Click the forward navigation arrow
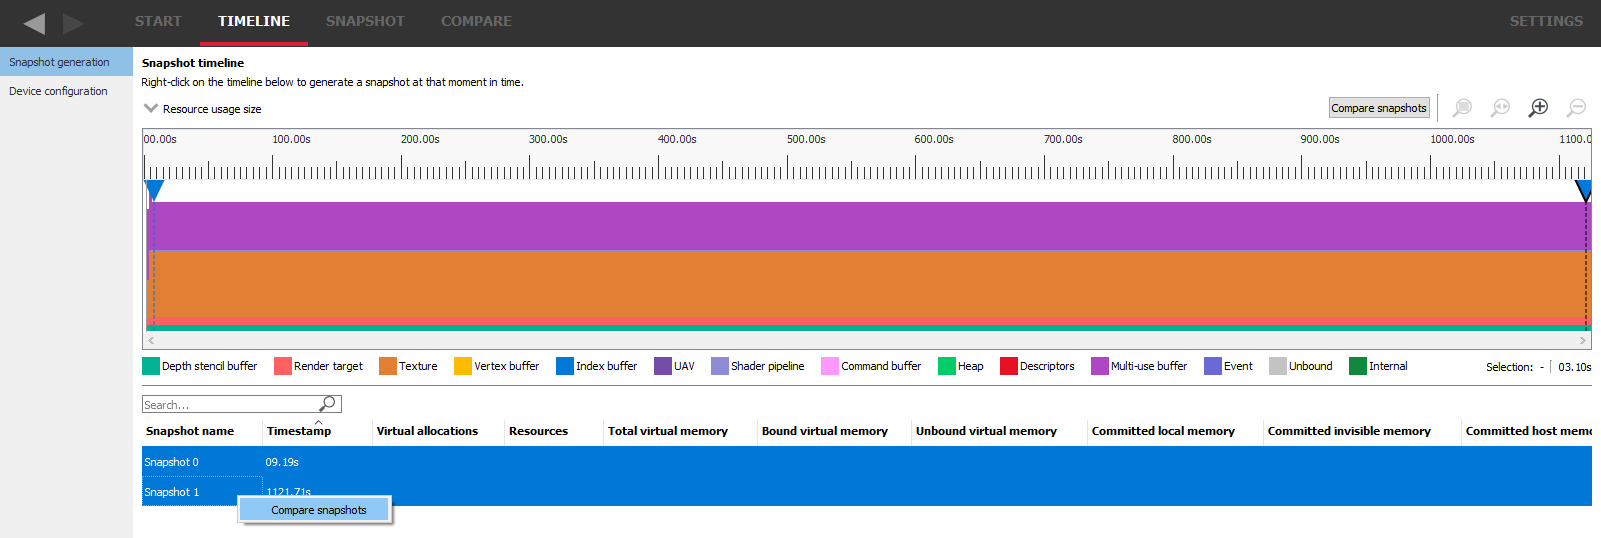 (x=73, y=23)
